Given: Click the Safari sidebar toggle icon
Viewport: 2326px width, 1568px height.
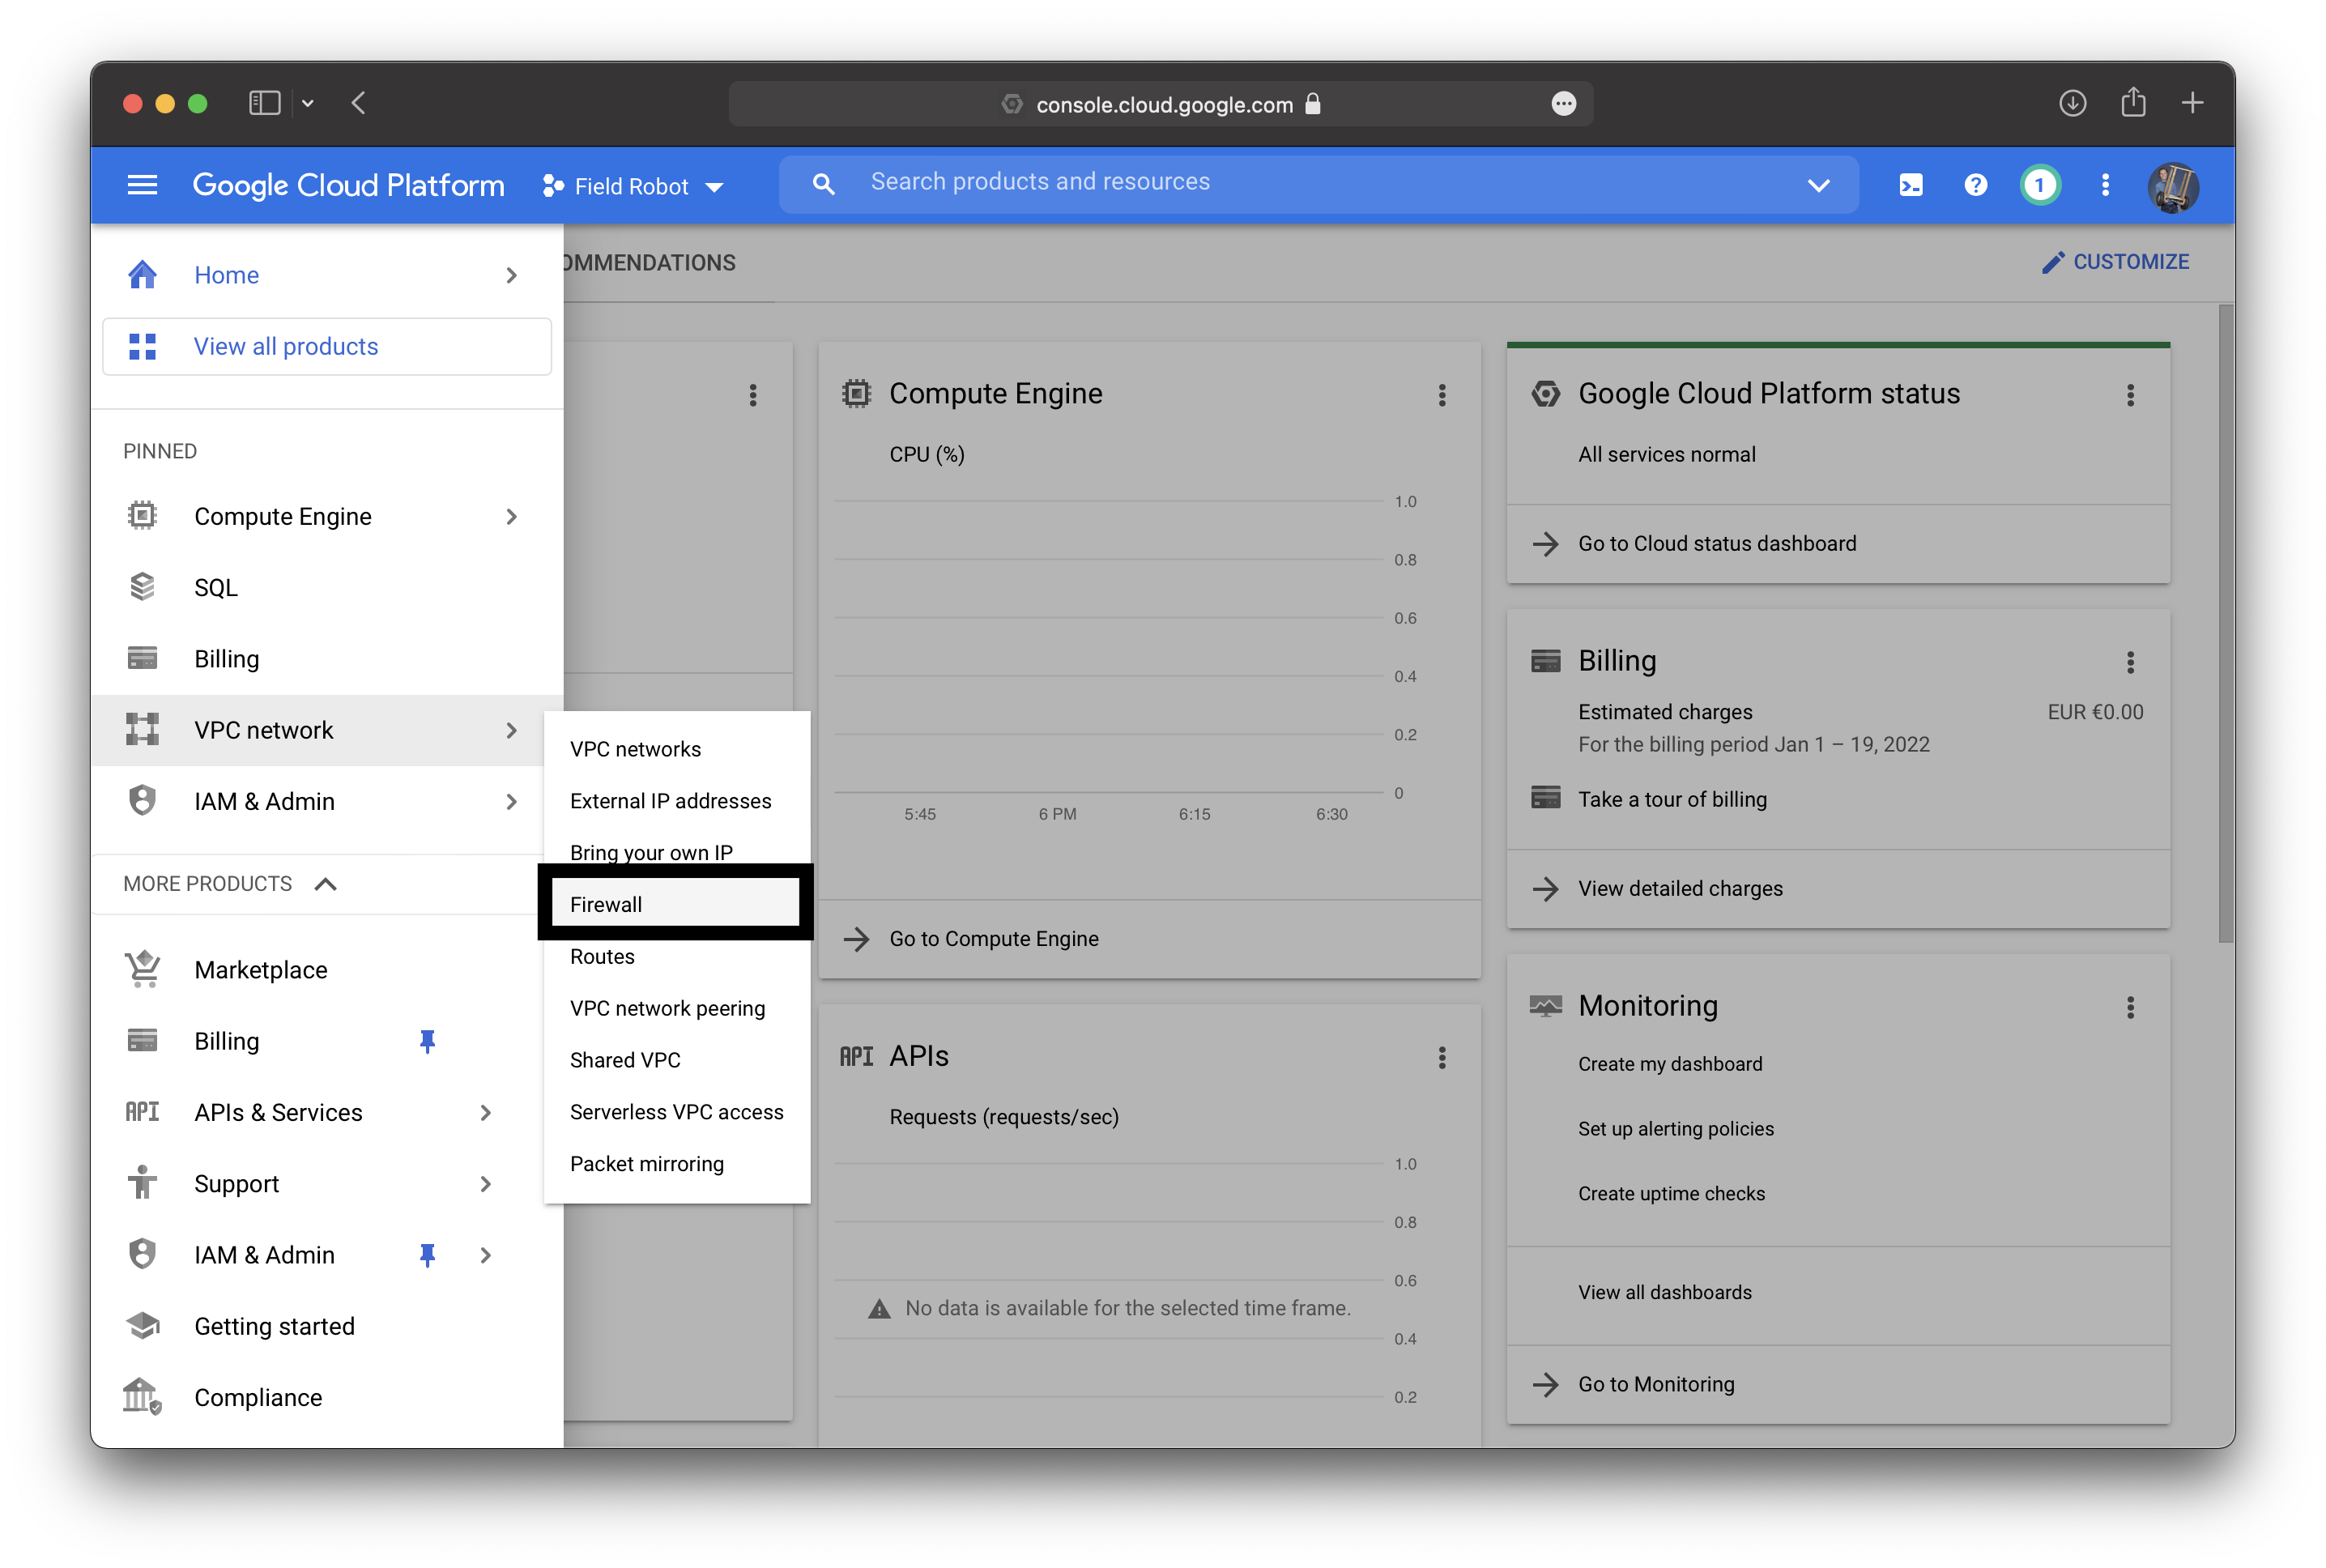Looking at the screenshot, I should tap(264, 103).
